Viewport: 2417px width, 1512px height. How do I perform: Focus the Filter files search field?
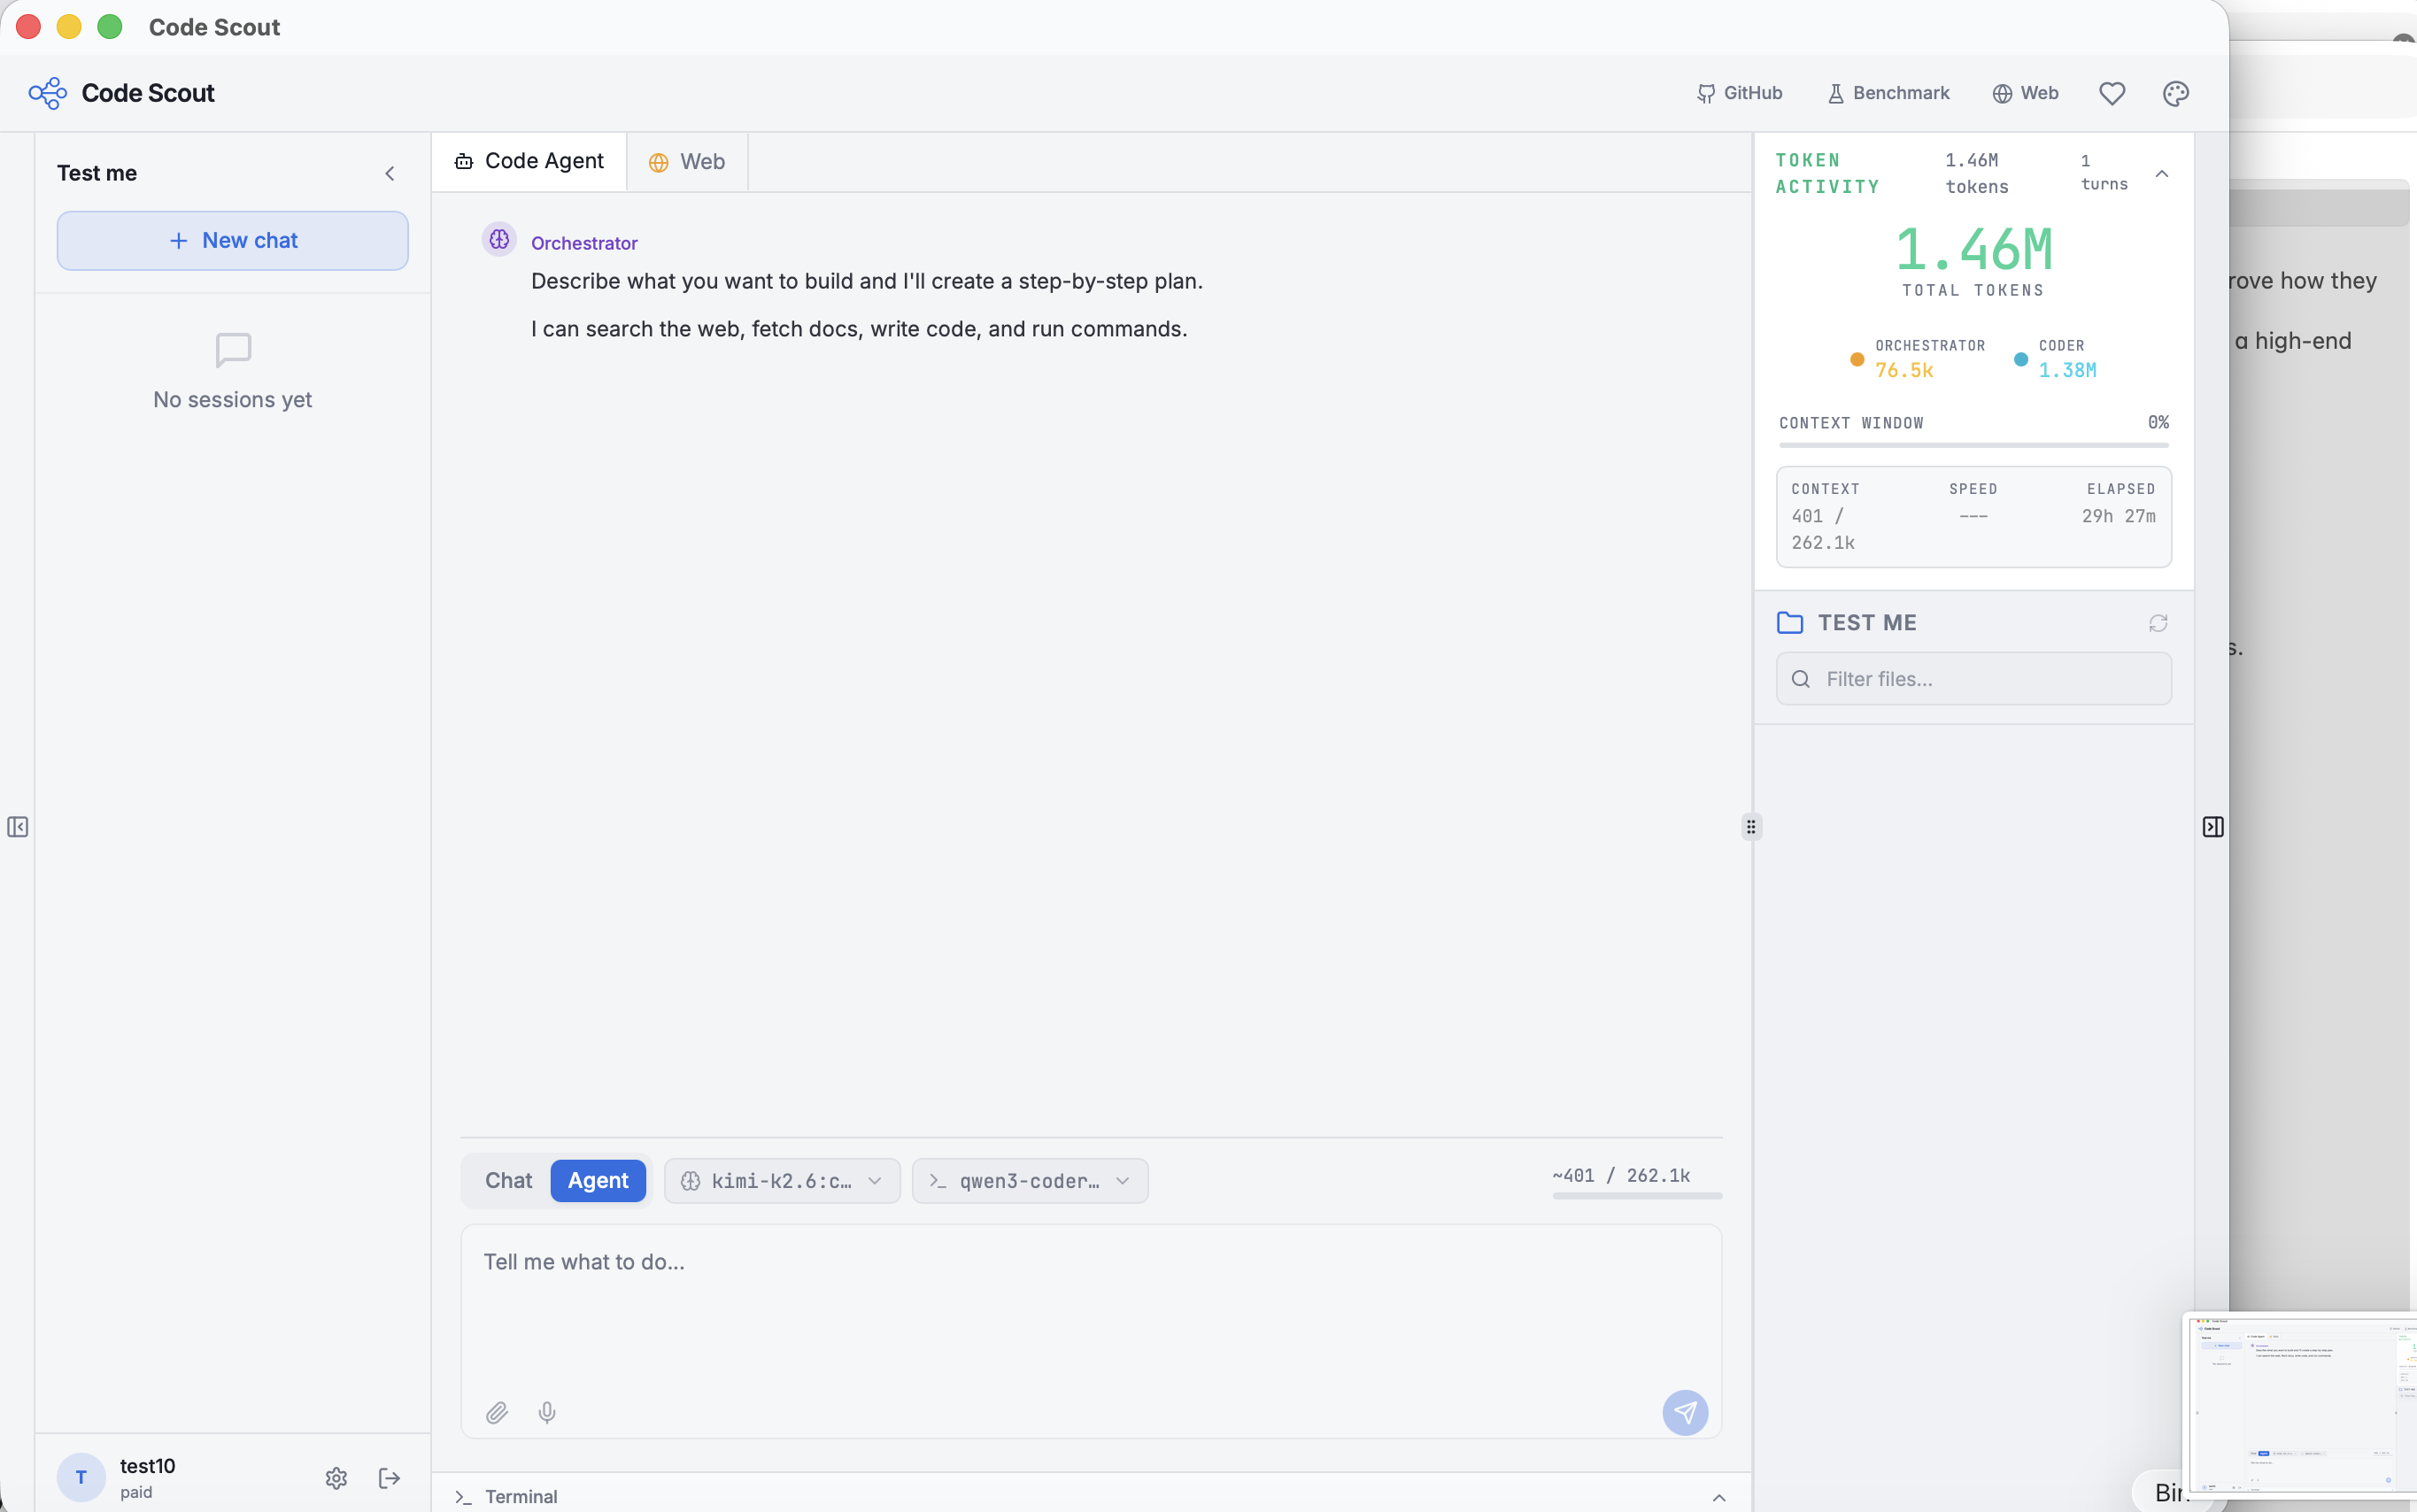point(1973,679)
